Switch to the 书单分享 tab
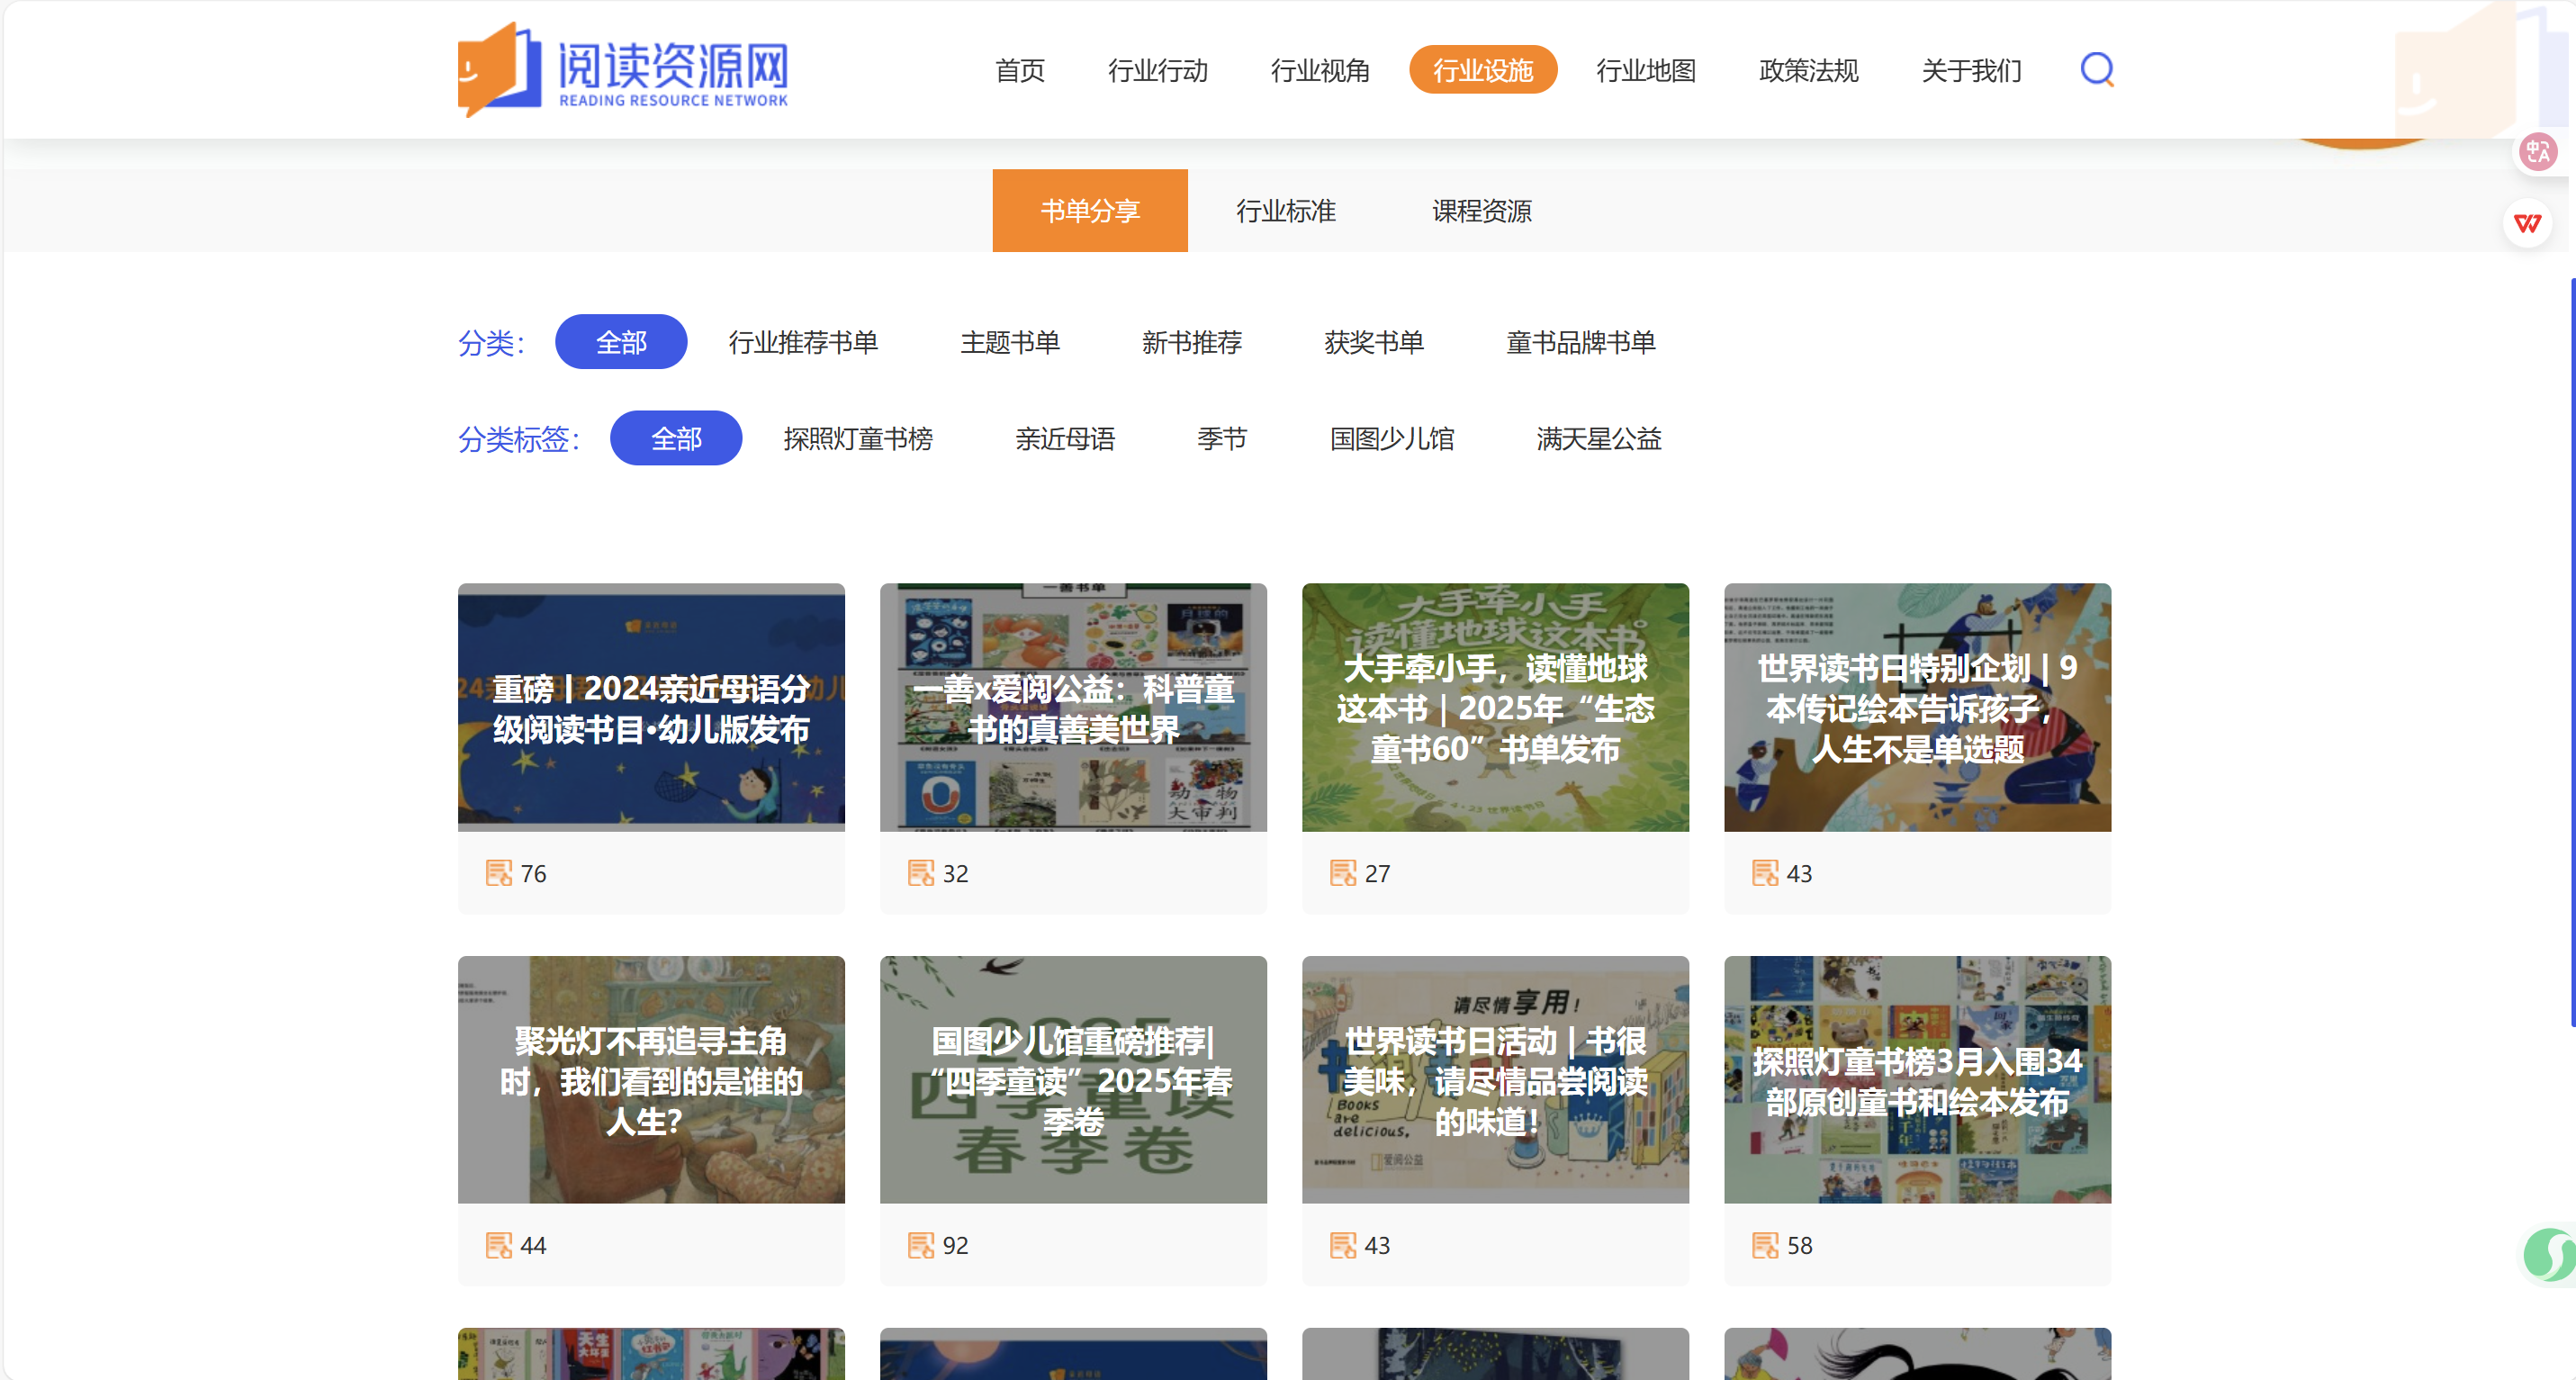Image resolution: width=2576 pixels, height=1380 pixels. (1090, 210)
